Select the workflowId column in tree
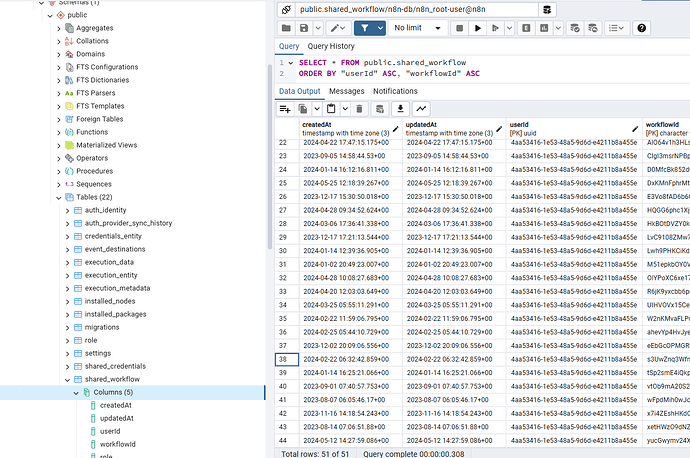This screenshot has height=458, width=690. coord(117,444)
